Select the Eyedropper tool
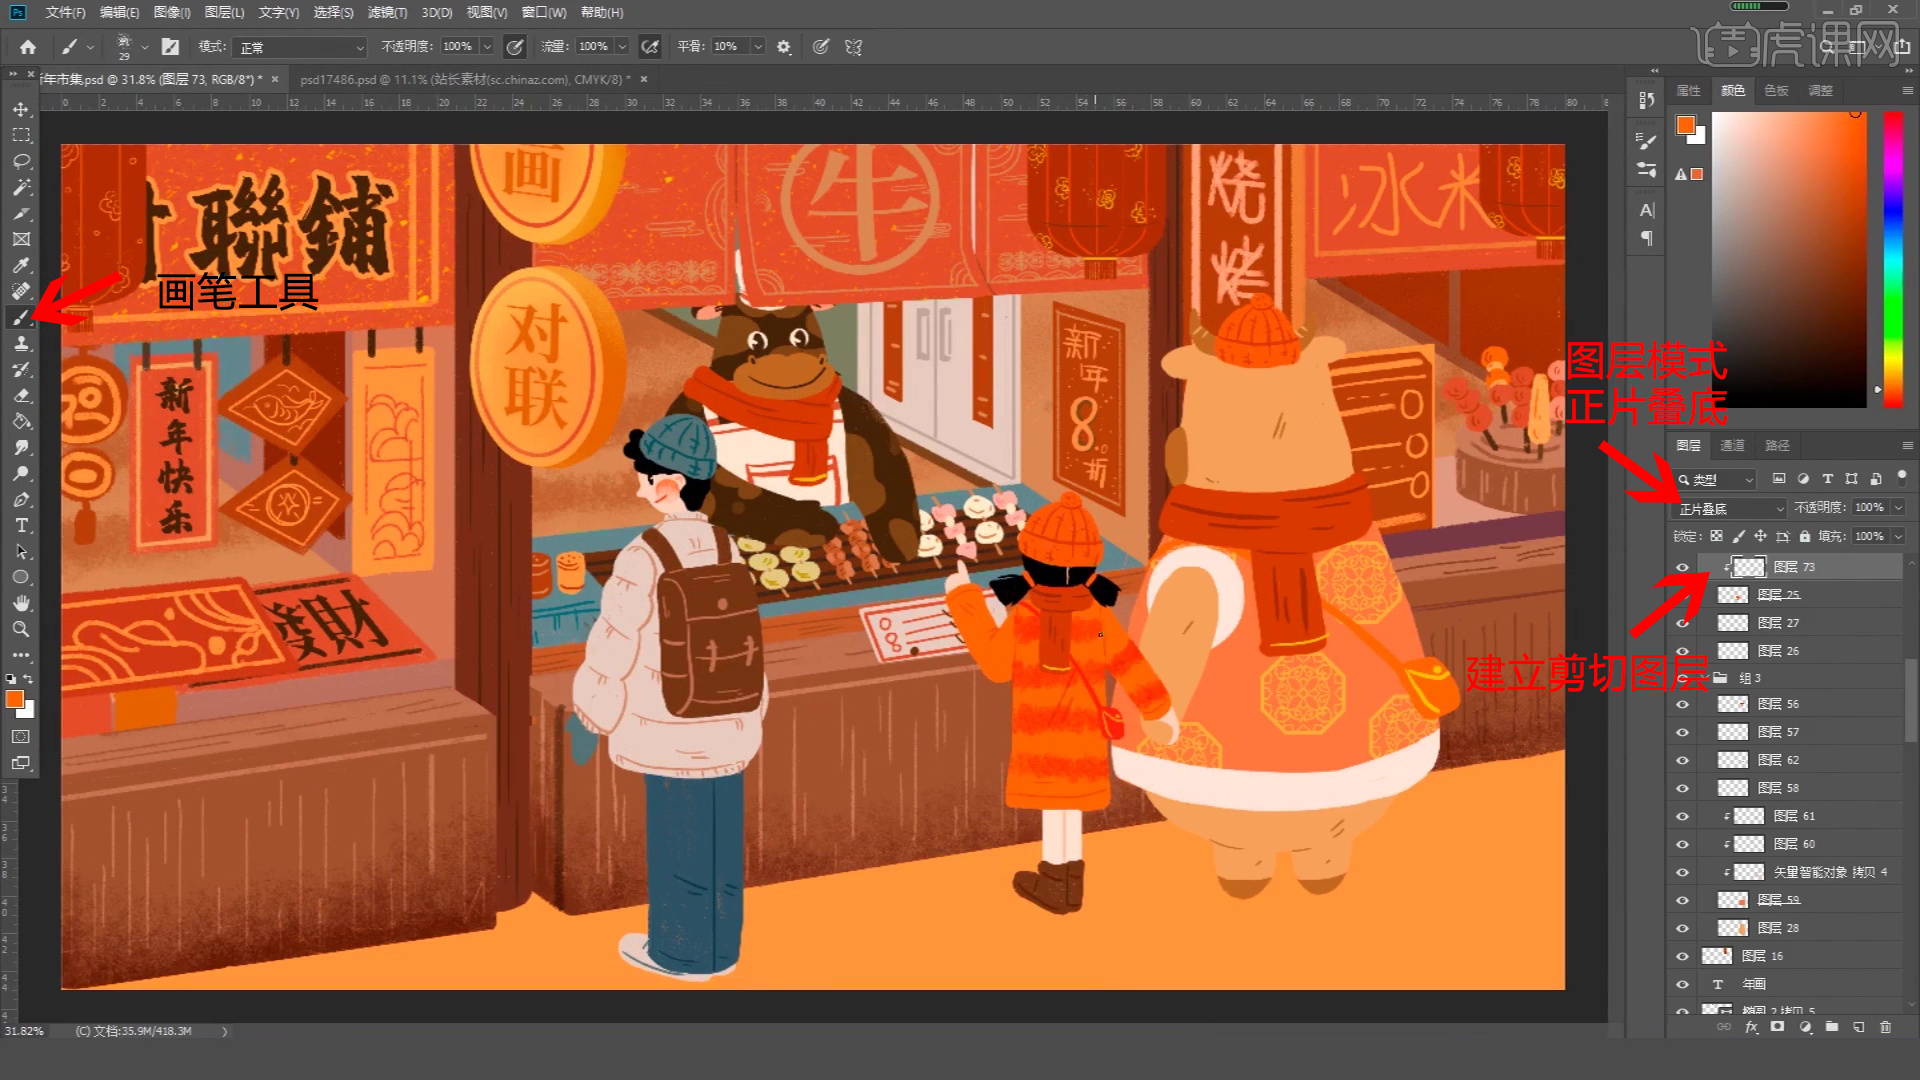Screen dimensions: 1920x1080 coord(20,265)
